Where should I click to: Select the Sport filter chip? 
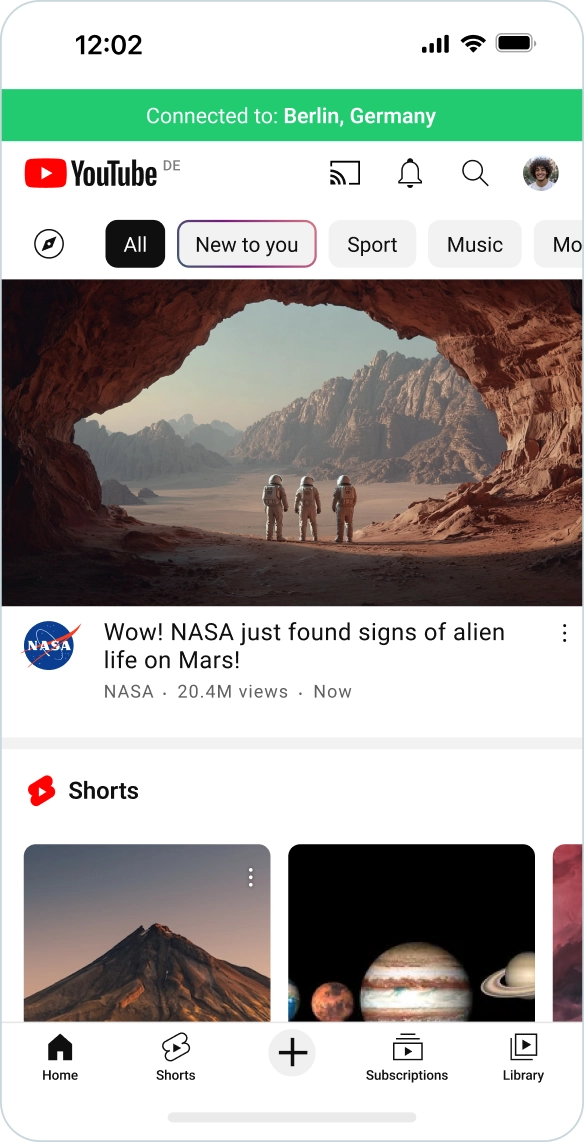(372, 244)
